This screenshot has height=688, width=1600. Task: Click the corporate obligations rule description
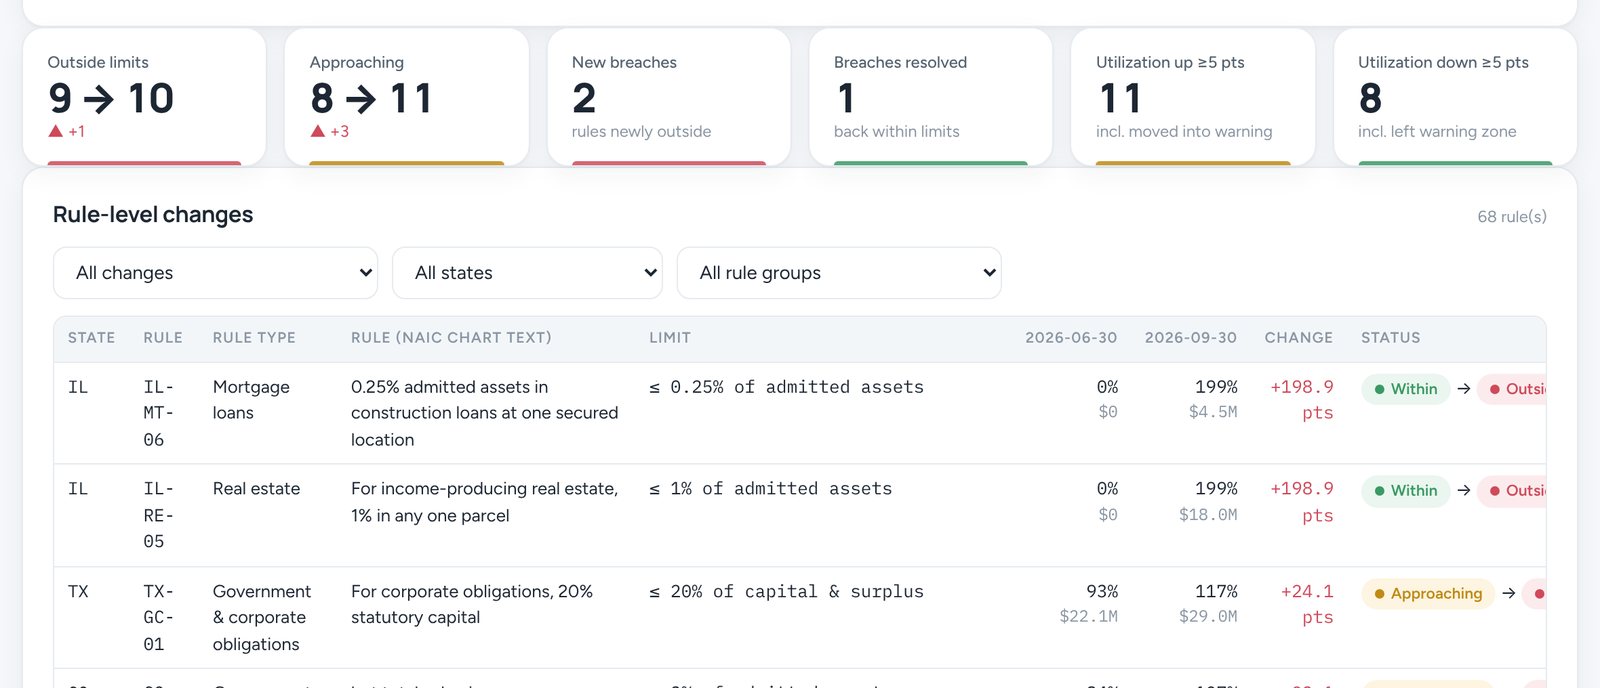click(472, 605)
